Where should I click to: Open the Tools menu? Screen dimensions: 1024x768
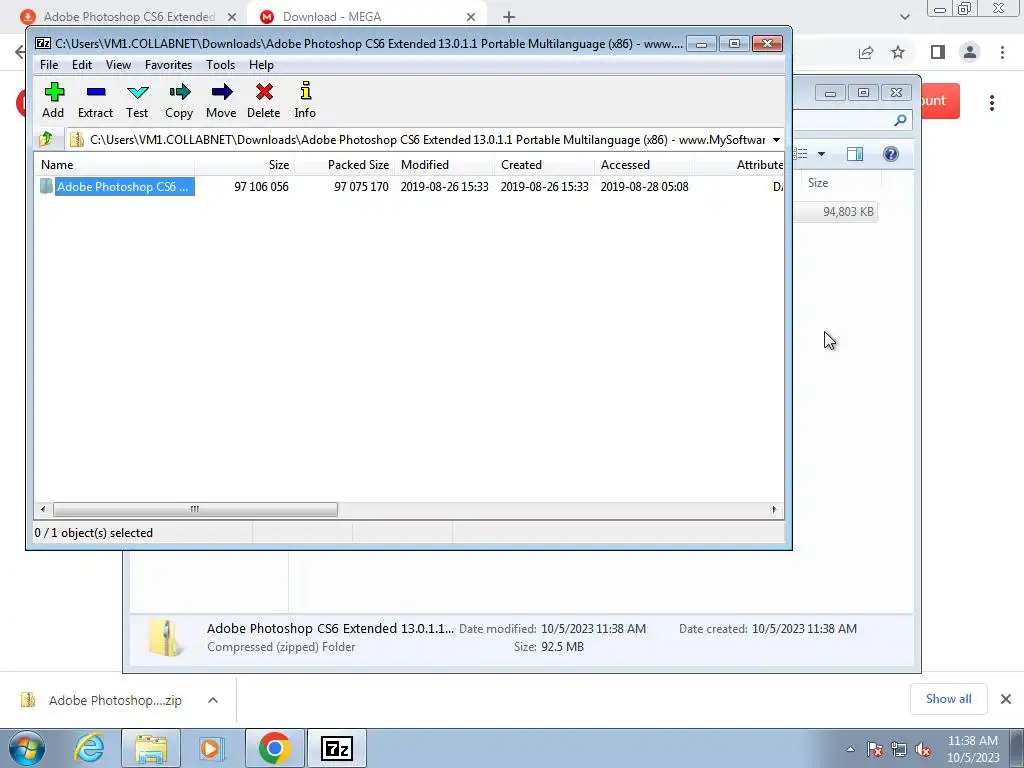[220, 65]
